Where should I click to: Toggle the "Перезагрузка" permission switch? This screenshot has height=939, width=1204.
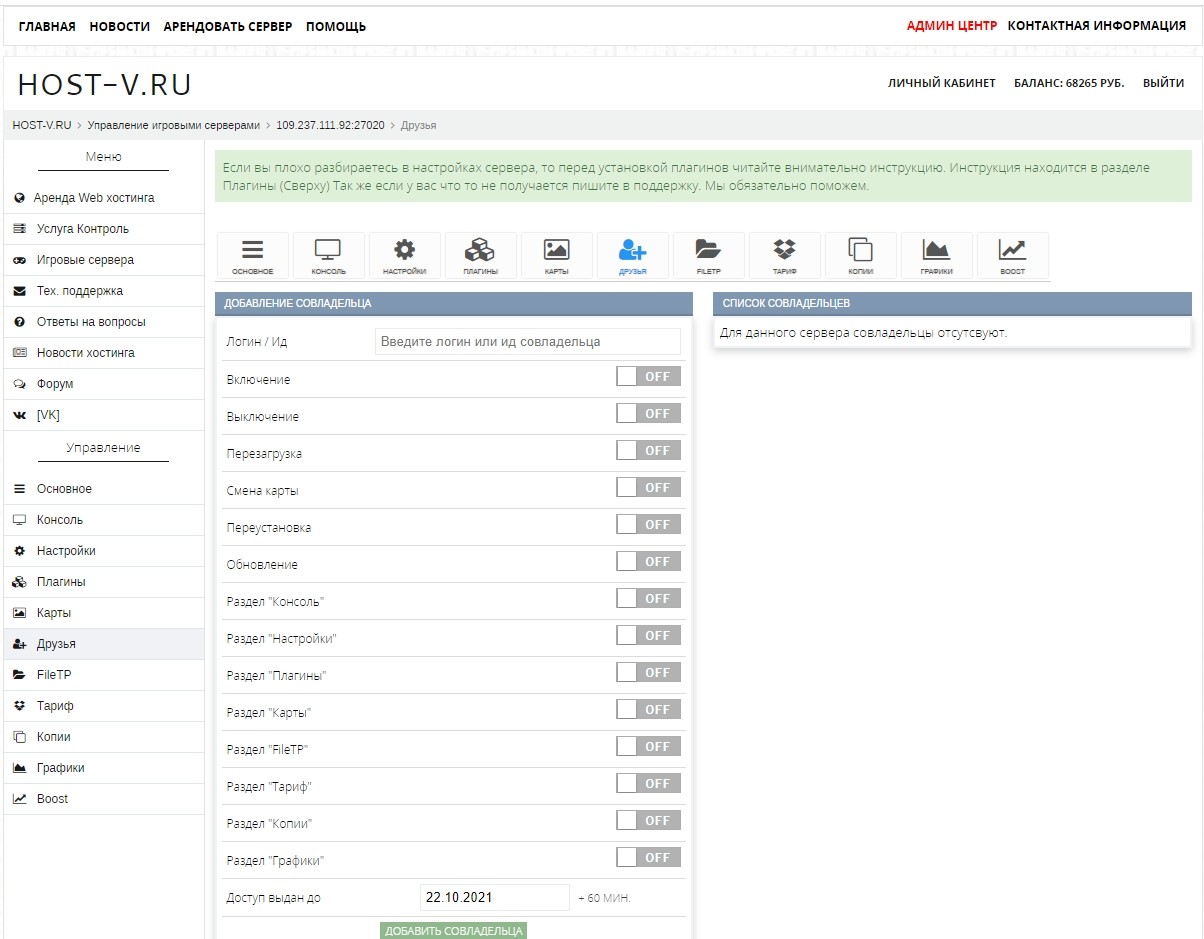coord(648,451)
